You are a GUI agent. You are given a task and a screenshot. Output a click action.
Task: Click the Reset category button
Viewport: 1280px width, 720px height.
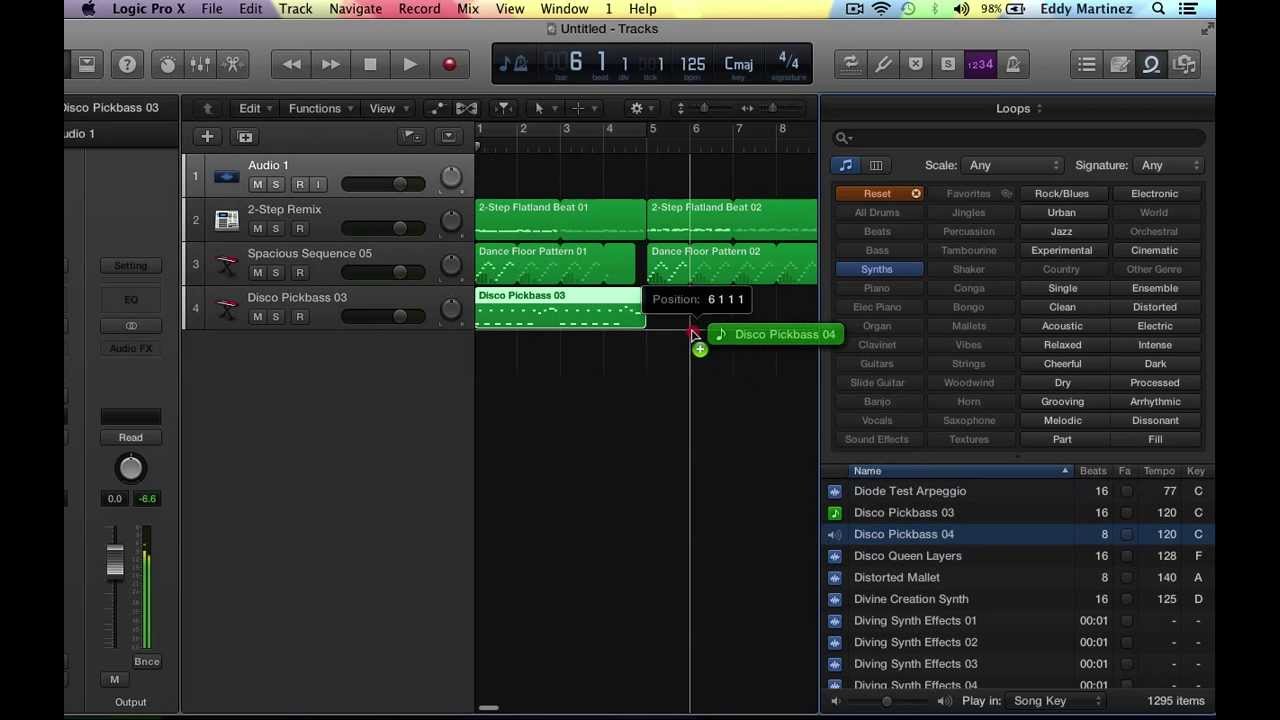(x=879, y=194)
